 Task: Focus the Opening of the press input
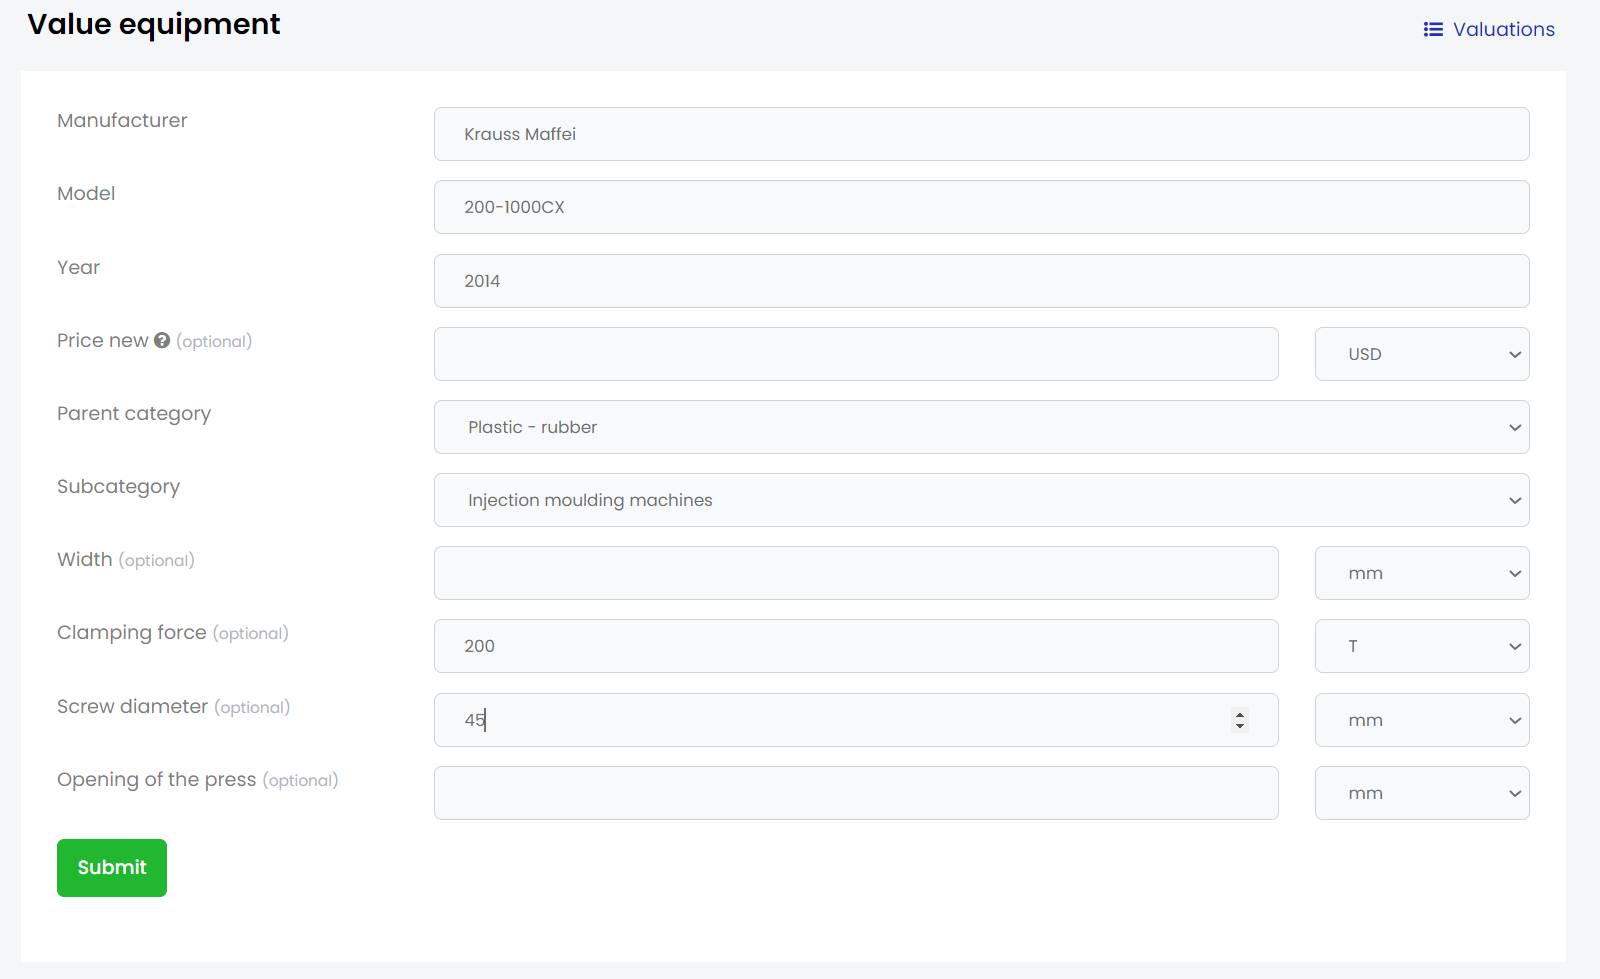tap(856, 793)
